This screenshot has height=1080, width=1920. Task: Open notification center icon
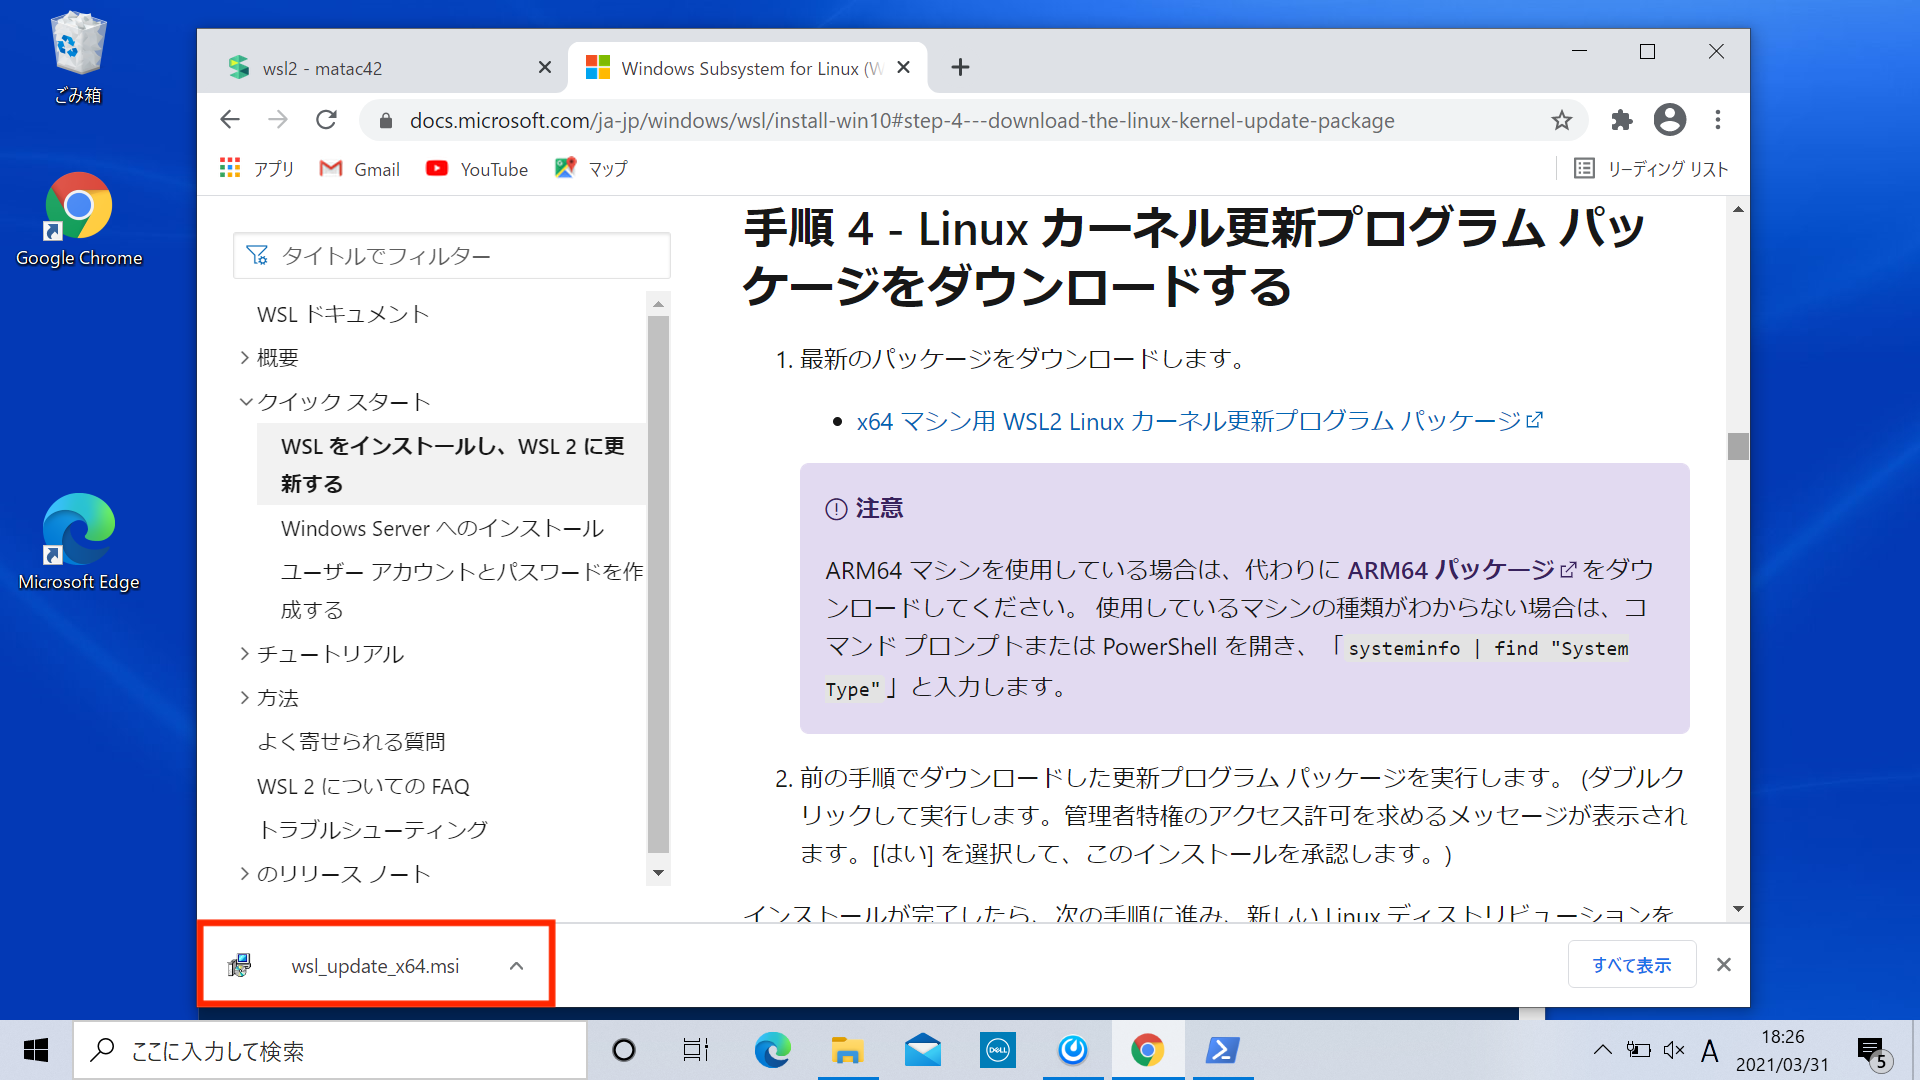click(1873, 1051)
